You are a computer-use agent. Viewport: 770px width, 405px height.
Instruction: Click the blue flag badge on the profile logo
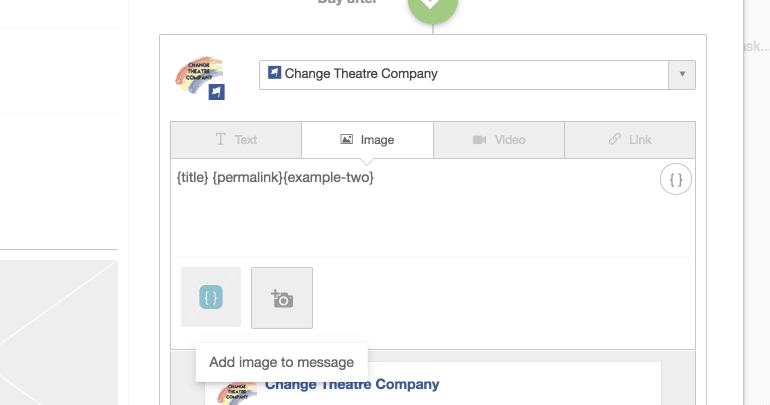[217, 92]
